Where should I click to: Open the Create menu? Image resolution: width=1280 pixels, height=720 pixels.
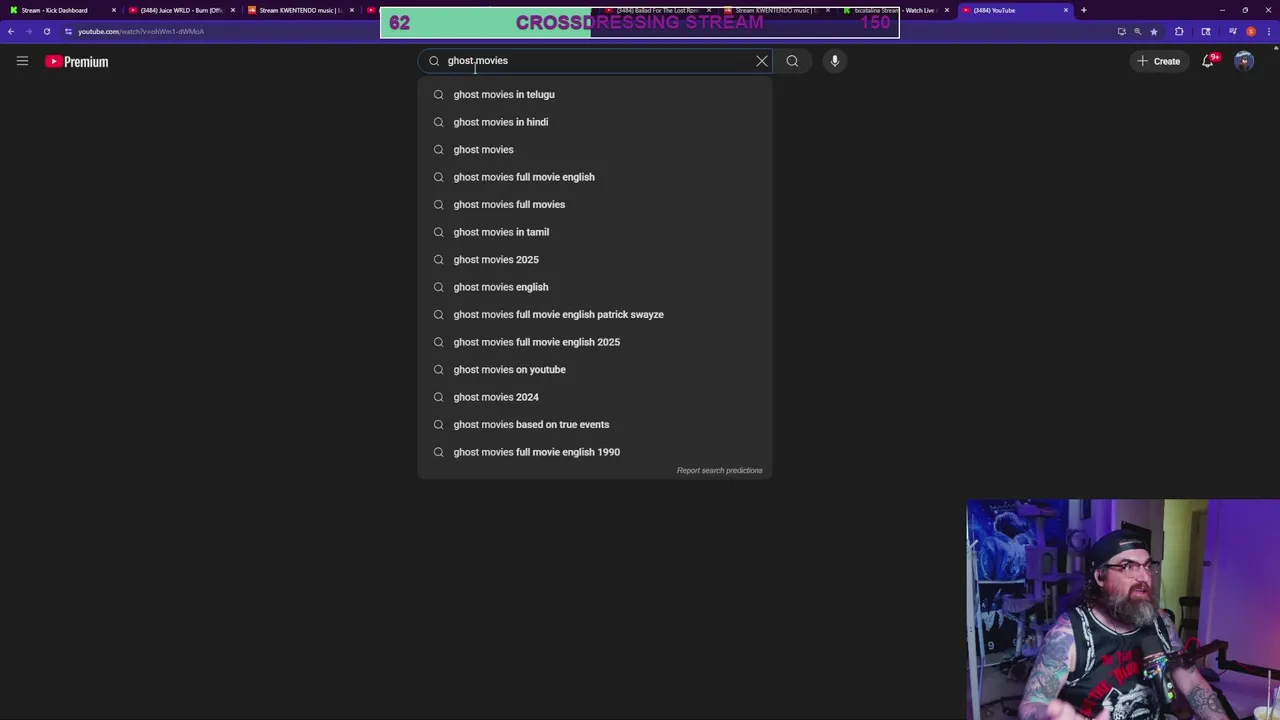[x=1158, y=61]
